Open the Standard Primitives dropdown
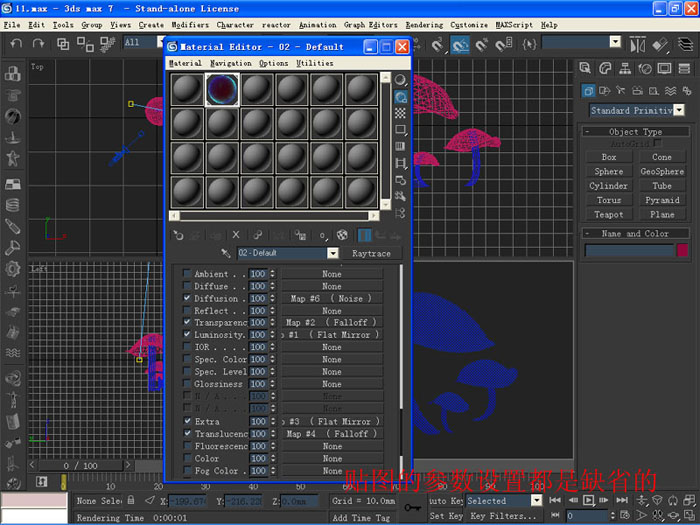Image resolution: width=700 pixels, height=525 pixels. 679,110
